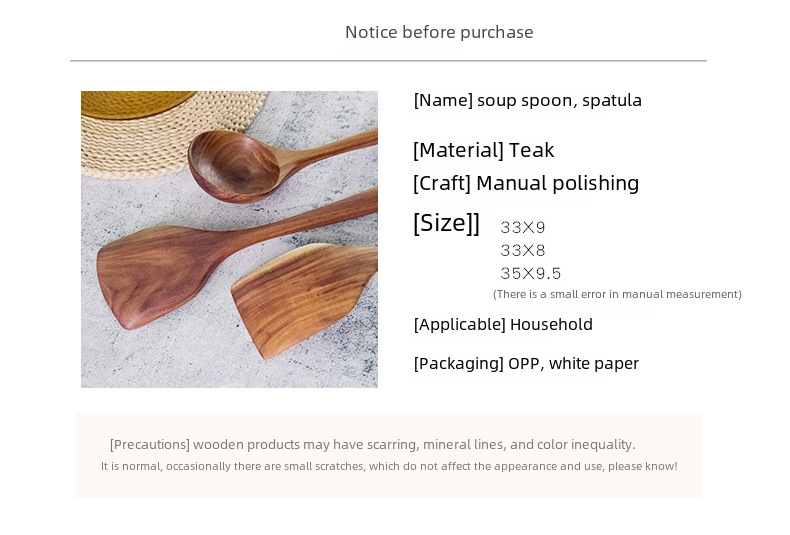Click the 33X9 size value
This screenshot has width=790, height=535.
[x=522, y=228]
